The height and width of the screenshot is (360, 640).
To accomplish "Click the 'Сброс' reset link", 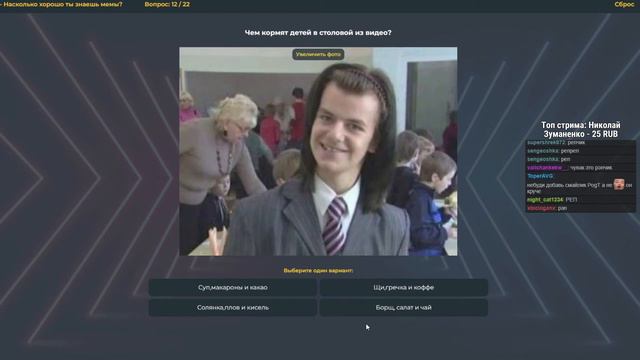I will click(624, 4).
